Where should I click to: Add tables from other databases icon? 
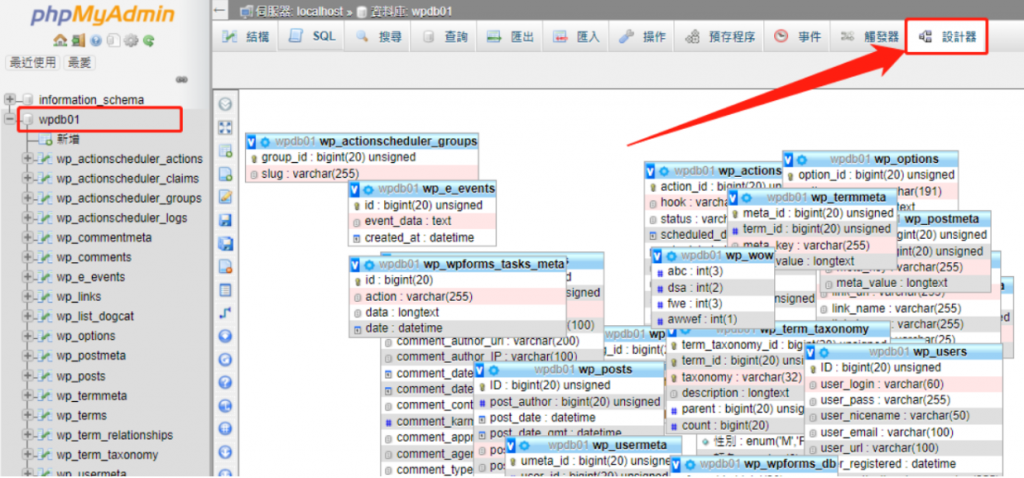tap(225, 151)
